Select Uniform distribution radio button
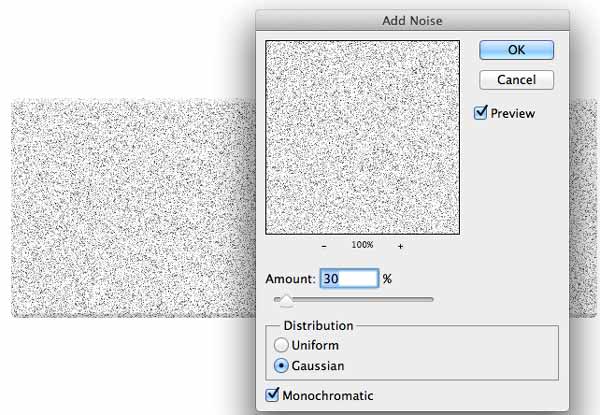This screenshot has height=415, width=600. (281, 345)
